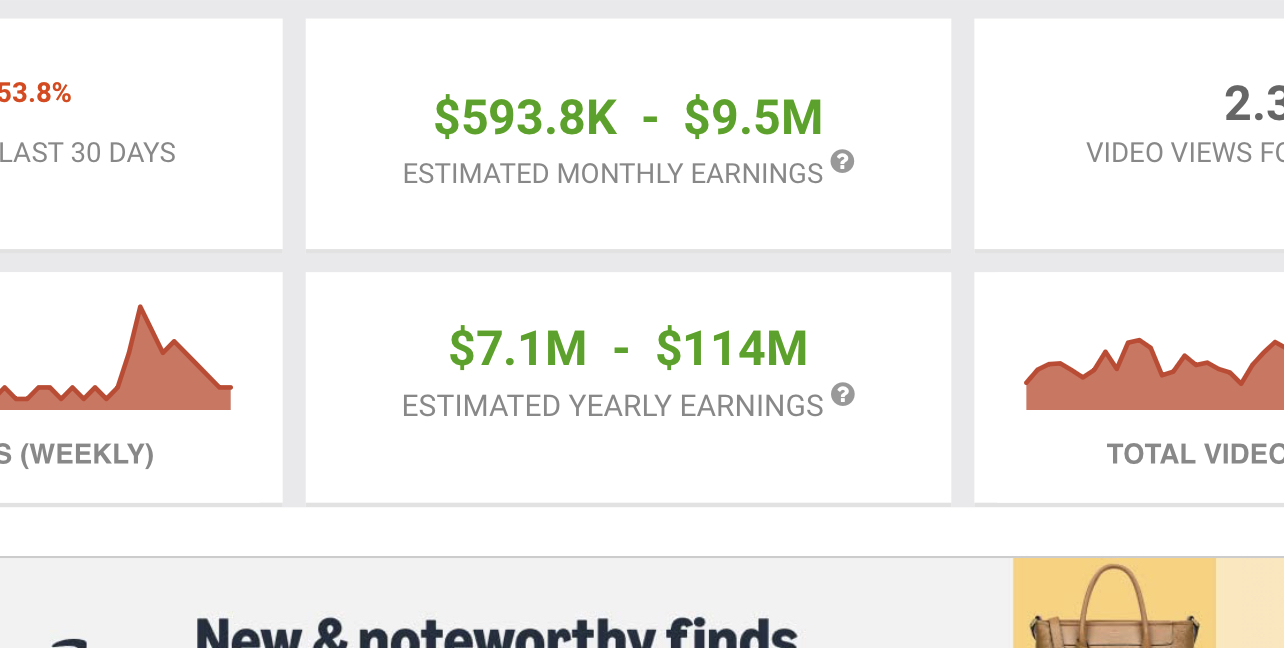Screen dimensions: 1284x648
Task: Click the $593.8K lower monthly estimate
Action: coord(526,118)
